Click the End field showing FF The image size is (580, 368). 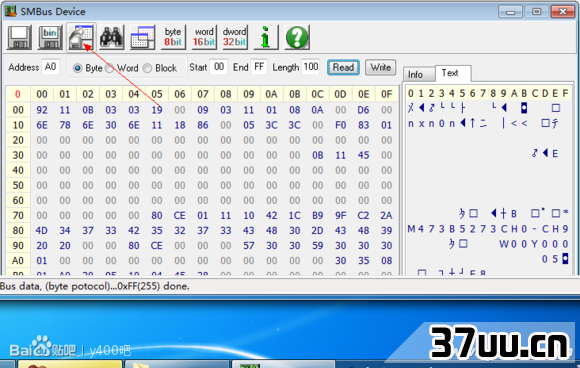point(259,67)
